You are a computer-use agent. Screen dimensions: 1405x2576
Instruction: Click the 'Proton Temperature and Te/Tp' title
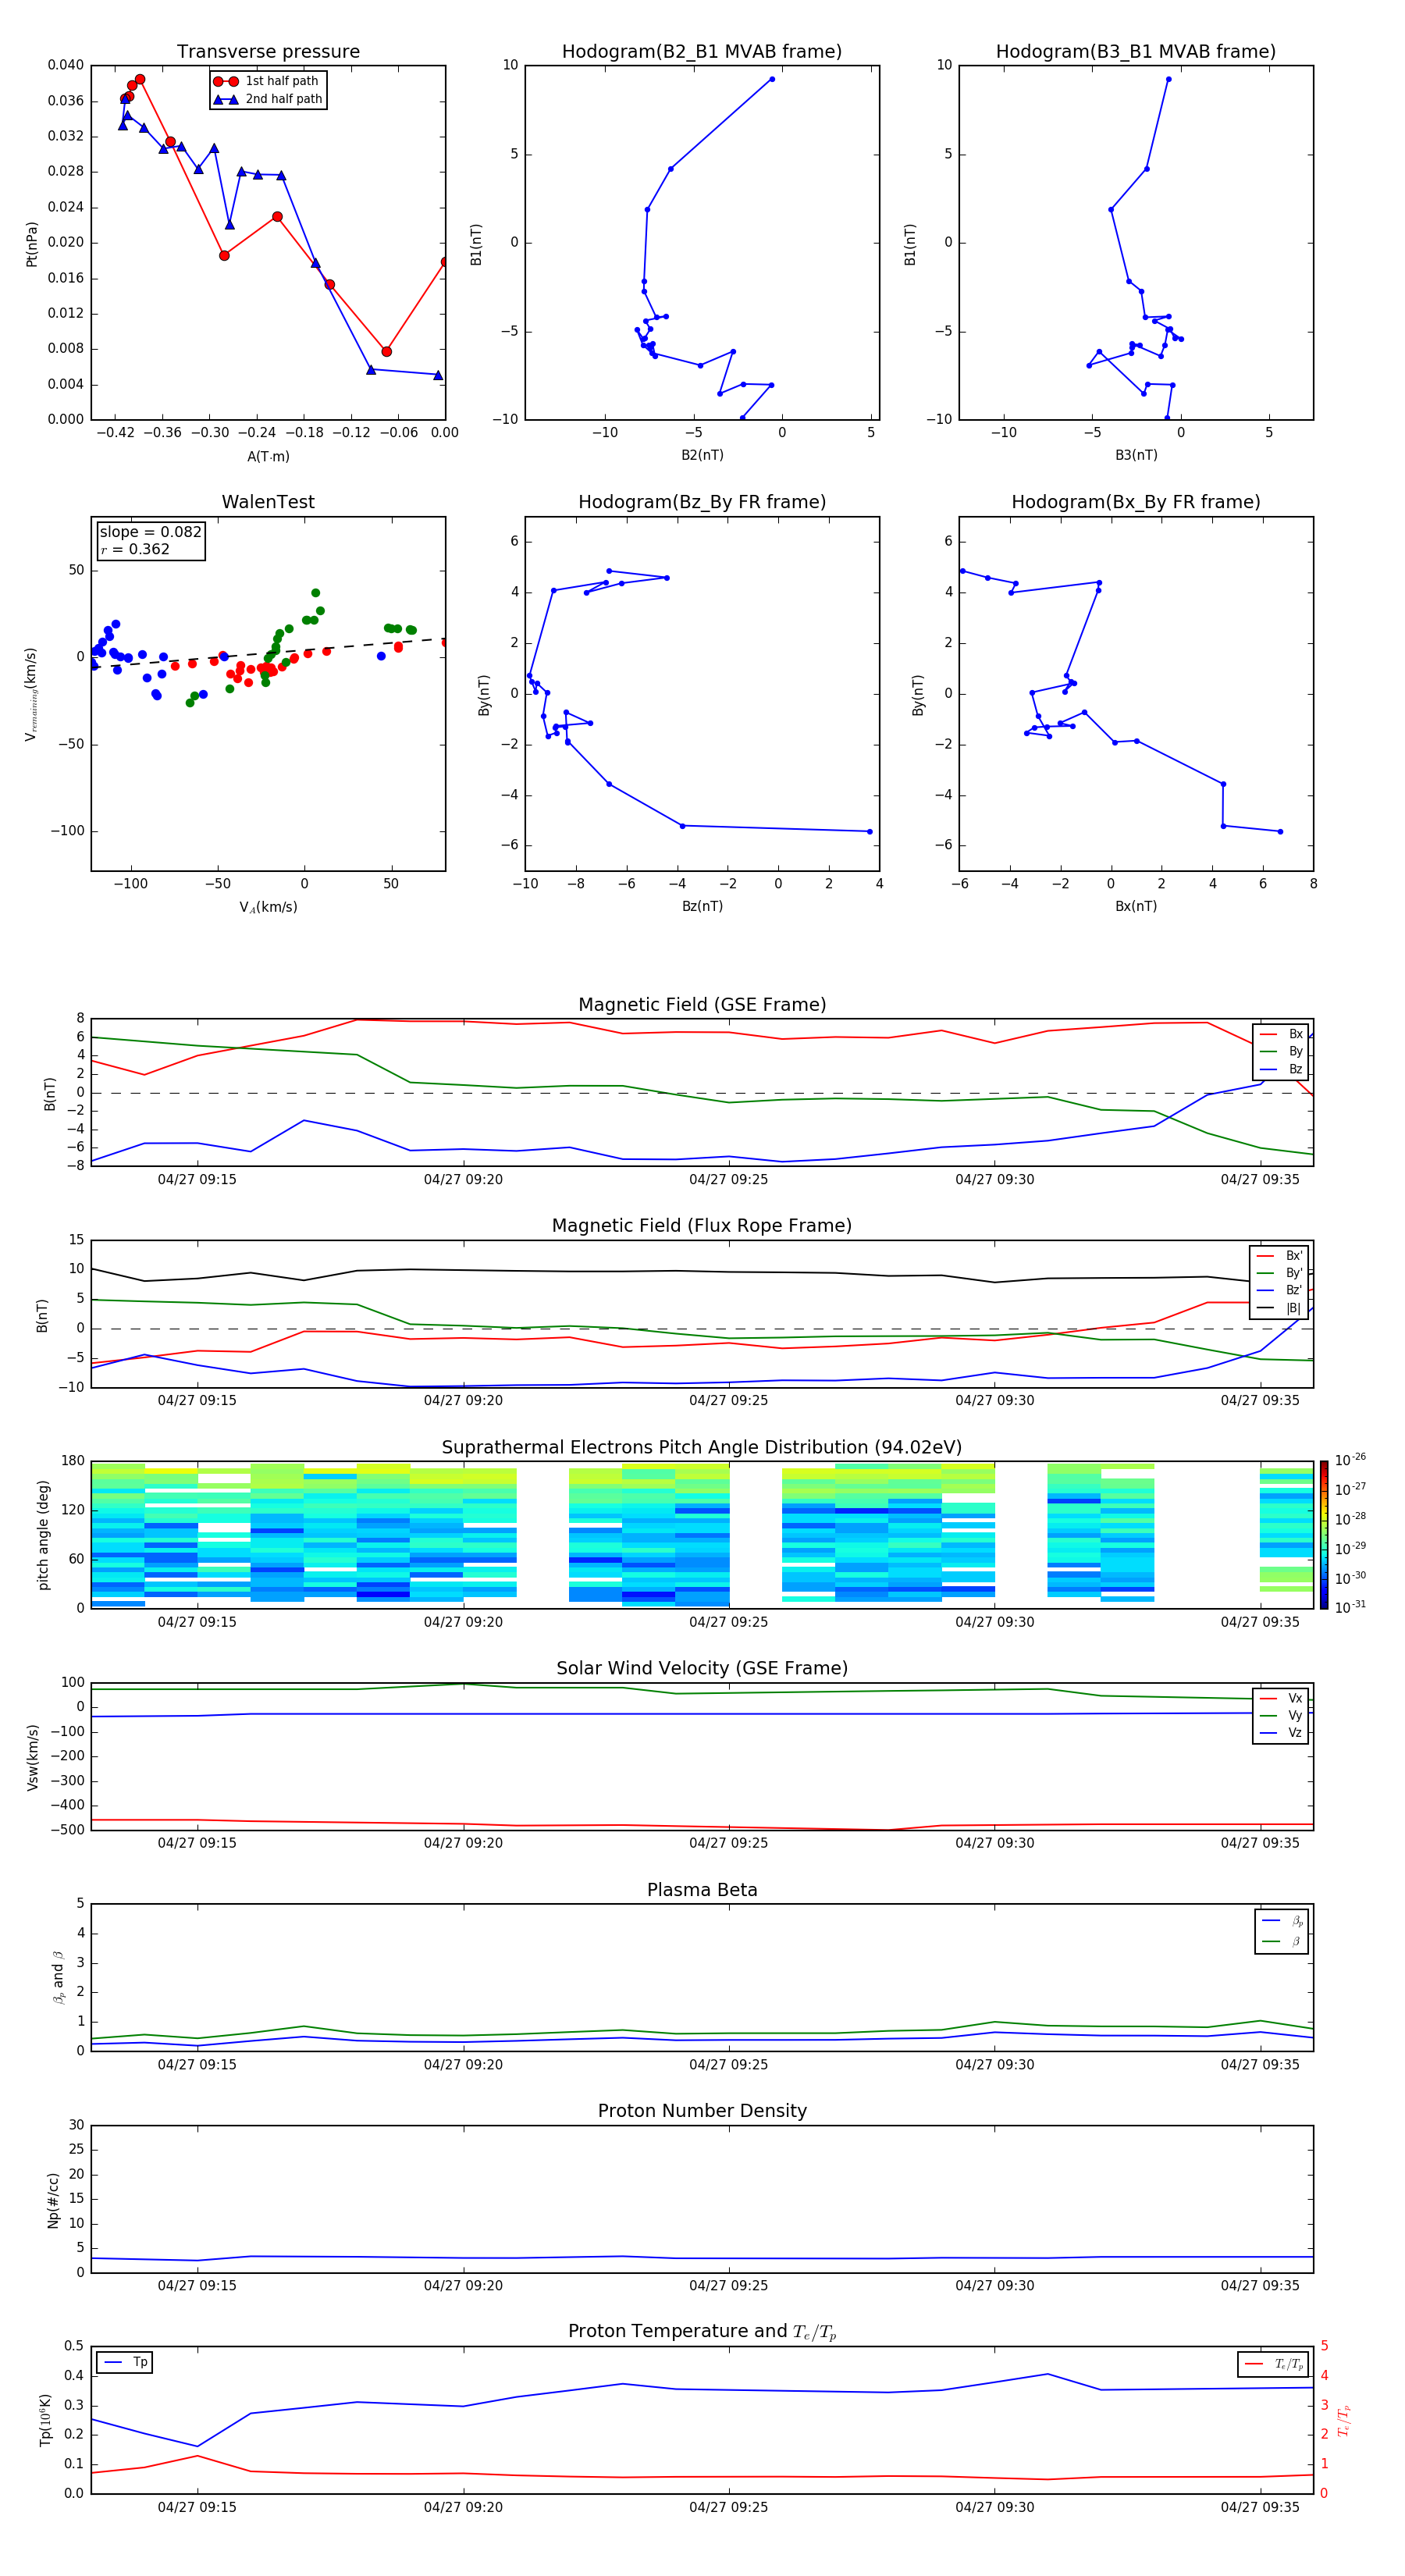tap(702, 2332)
